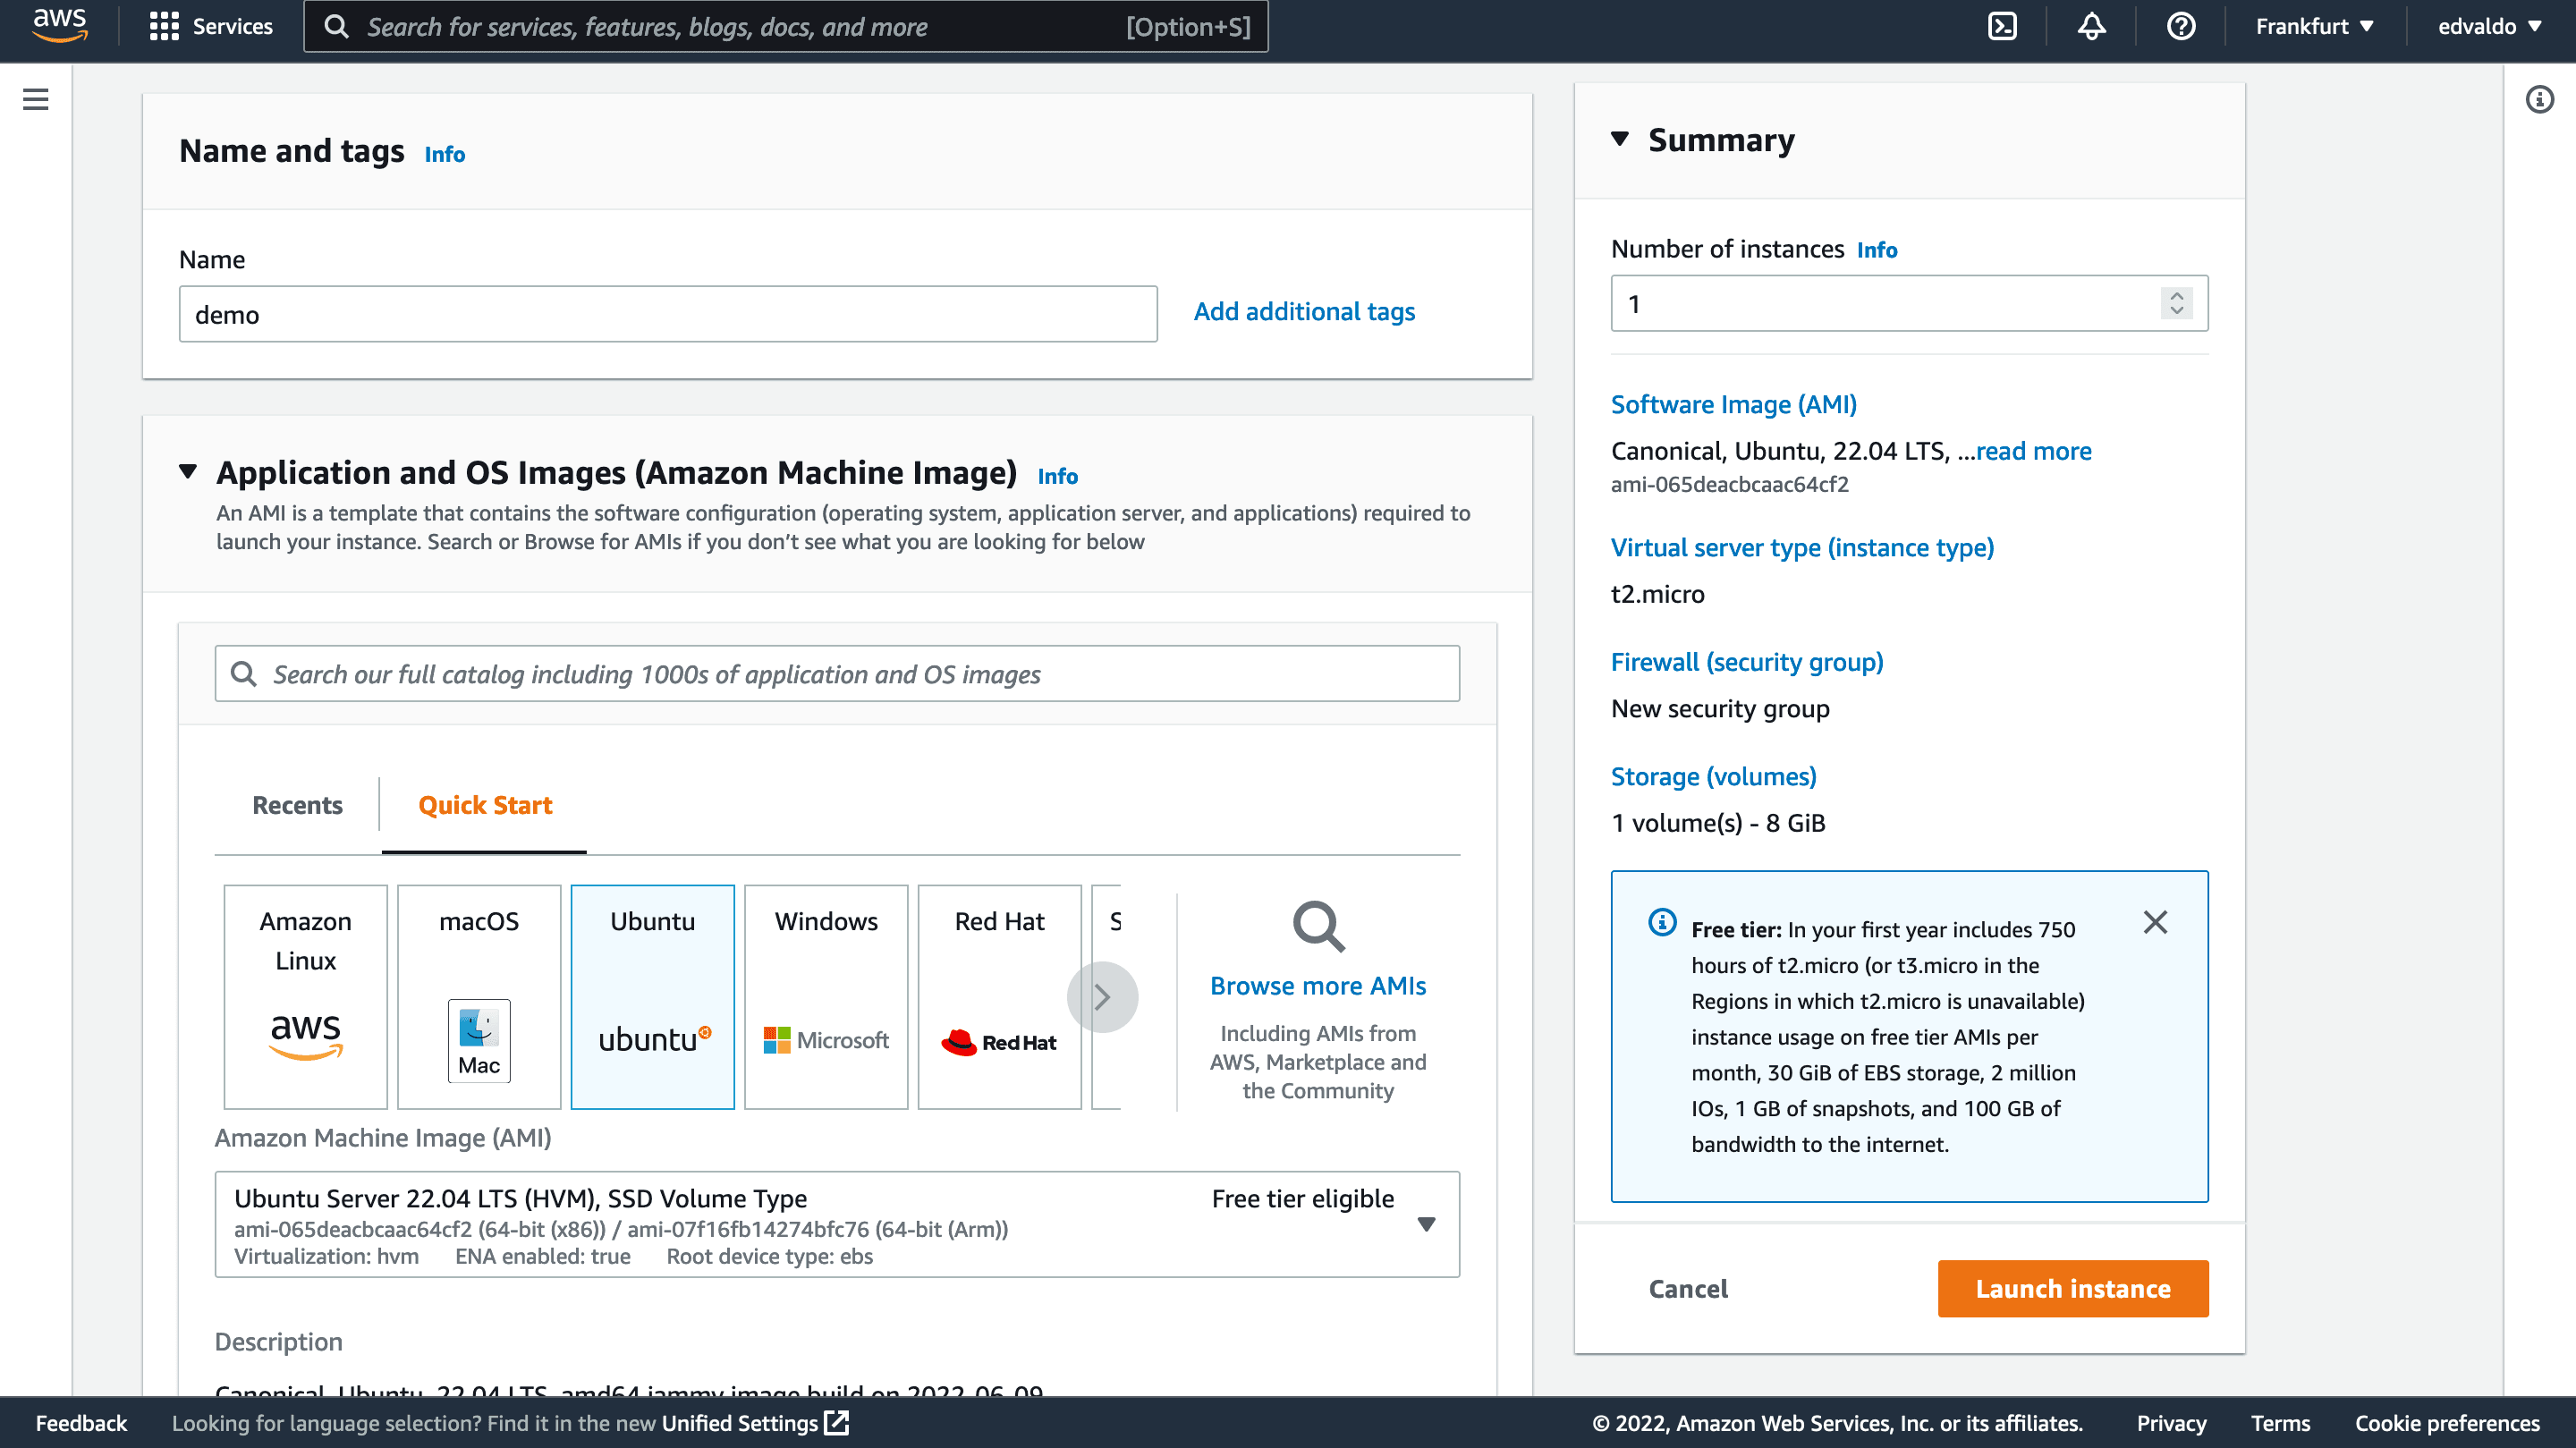Open the Ubuntu Server 22.04 AMI dropdown
The width and height of the screenshot is (2576, 1448).
coord(837,1224)
